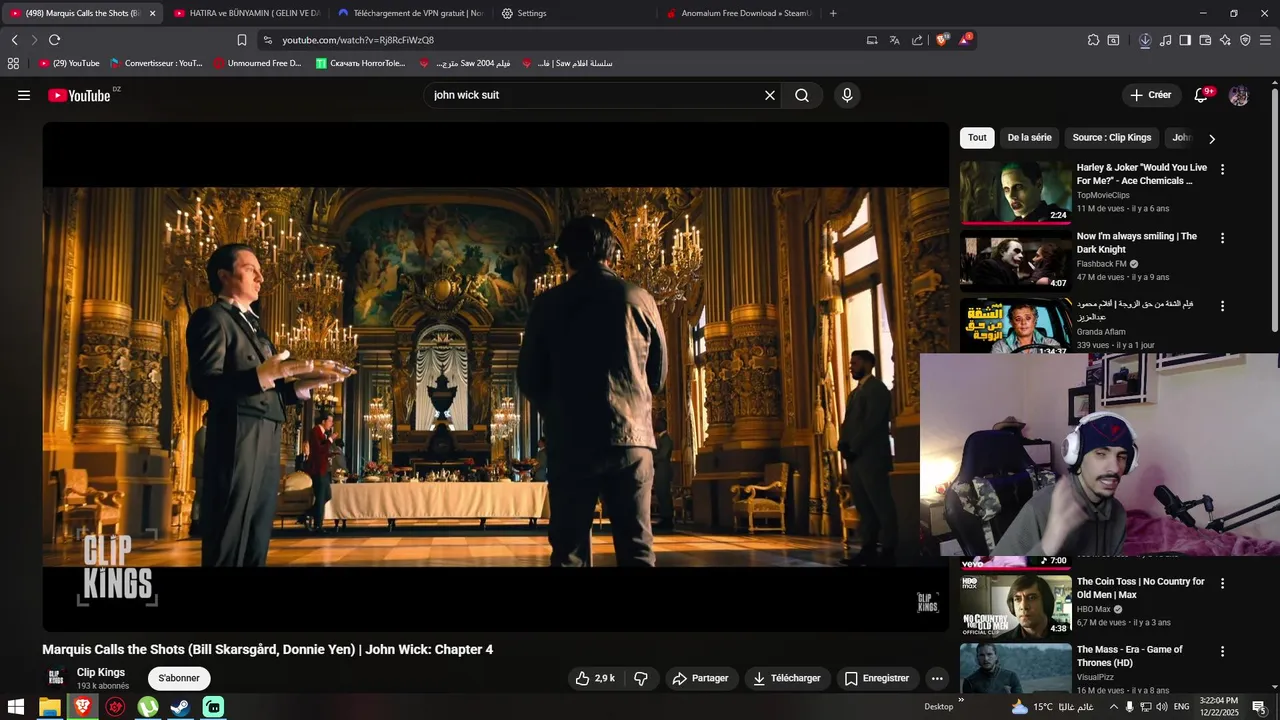The image size is (1280, 720).
Task: Open the (29) YouTube bookmark
Action: 69,63
